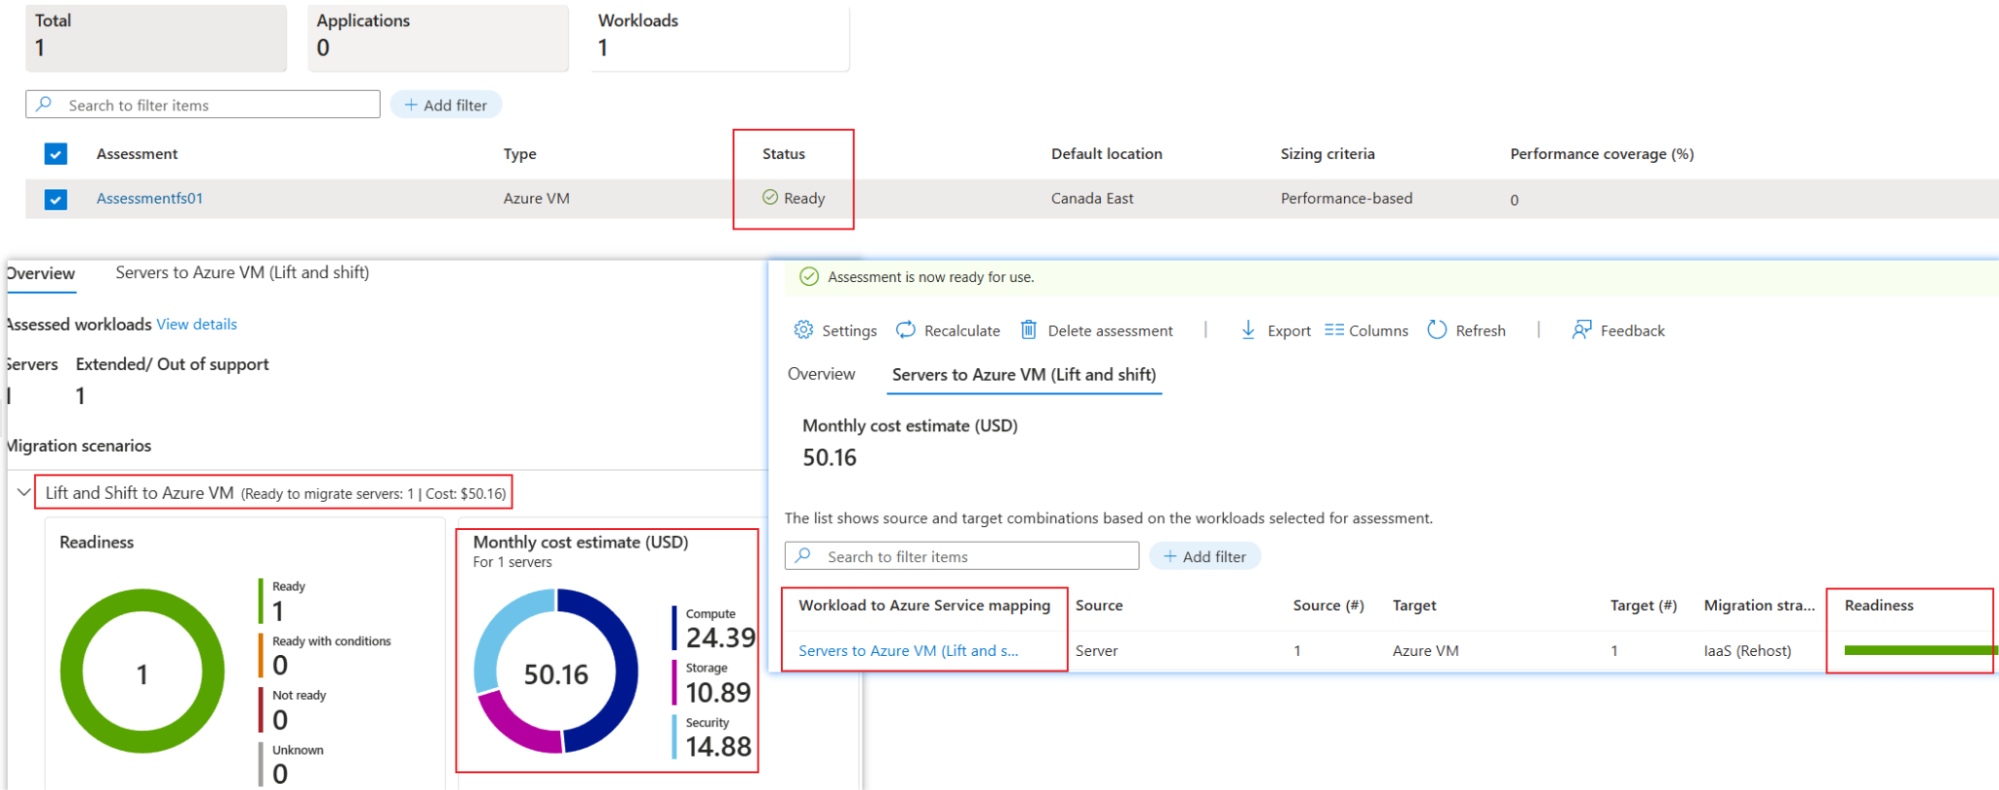The height and width of the screenshot is (790, 1999).
Task: Uncheck the Assessmentfs01 row checkbox
Action: [x=56, y=199]
